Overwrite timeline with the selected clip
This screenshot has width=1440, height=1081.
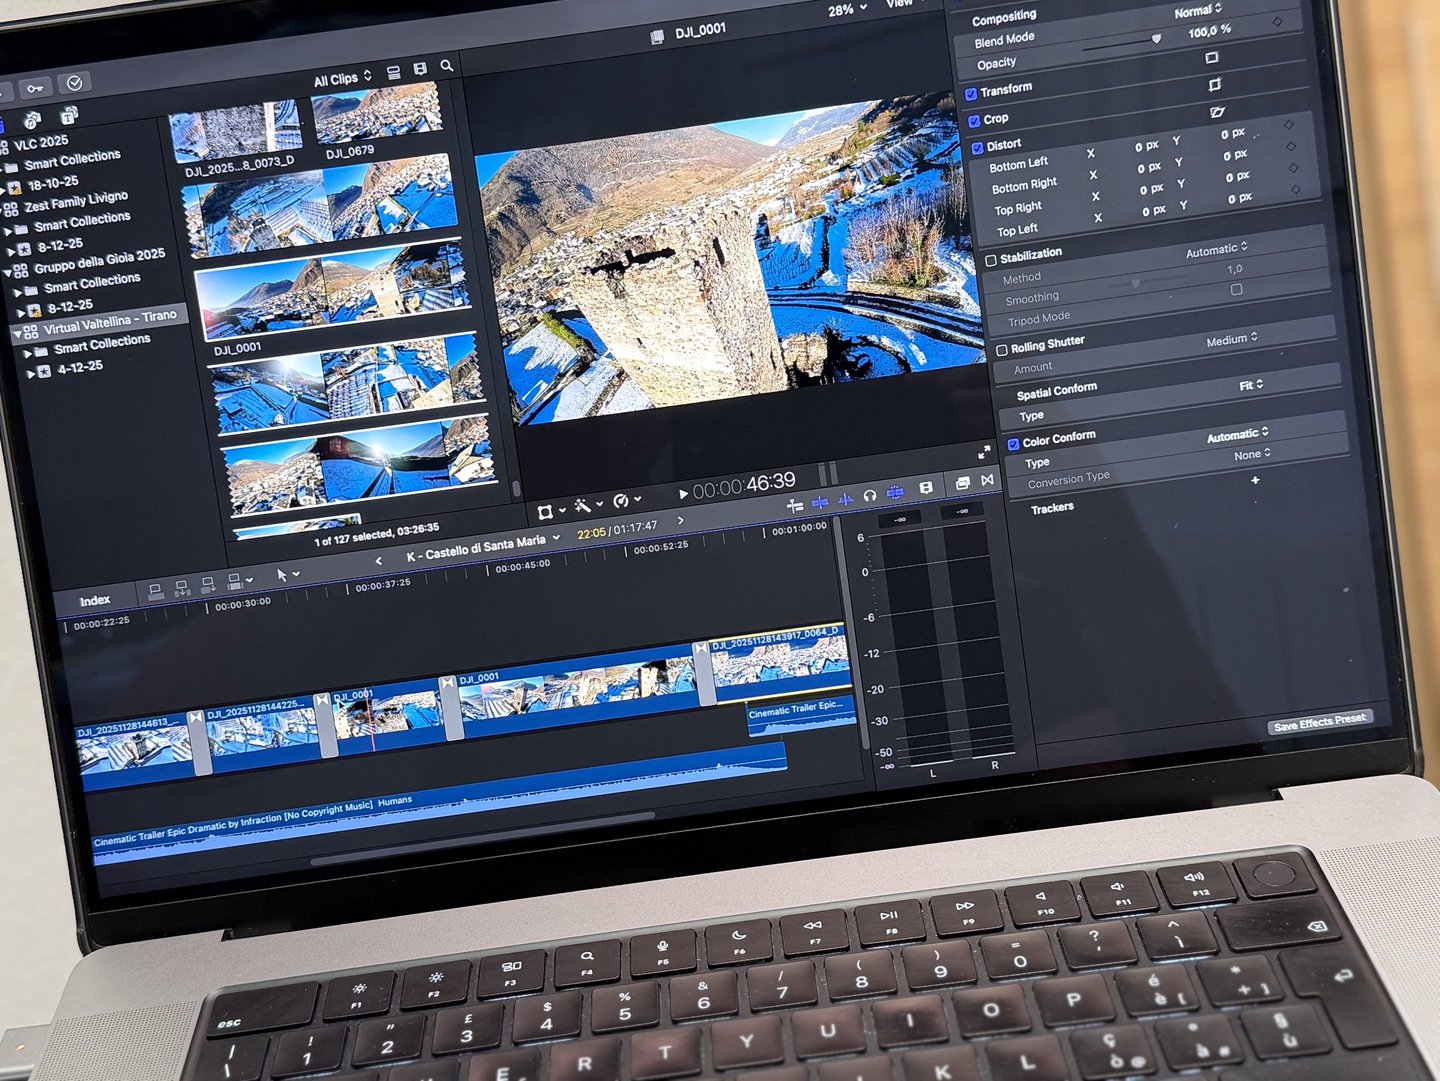pos(235,581)
